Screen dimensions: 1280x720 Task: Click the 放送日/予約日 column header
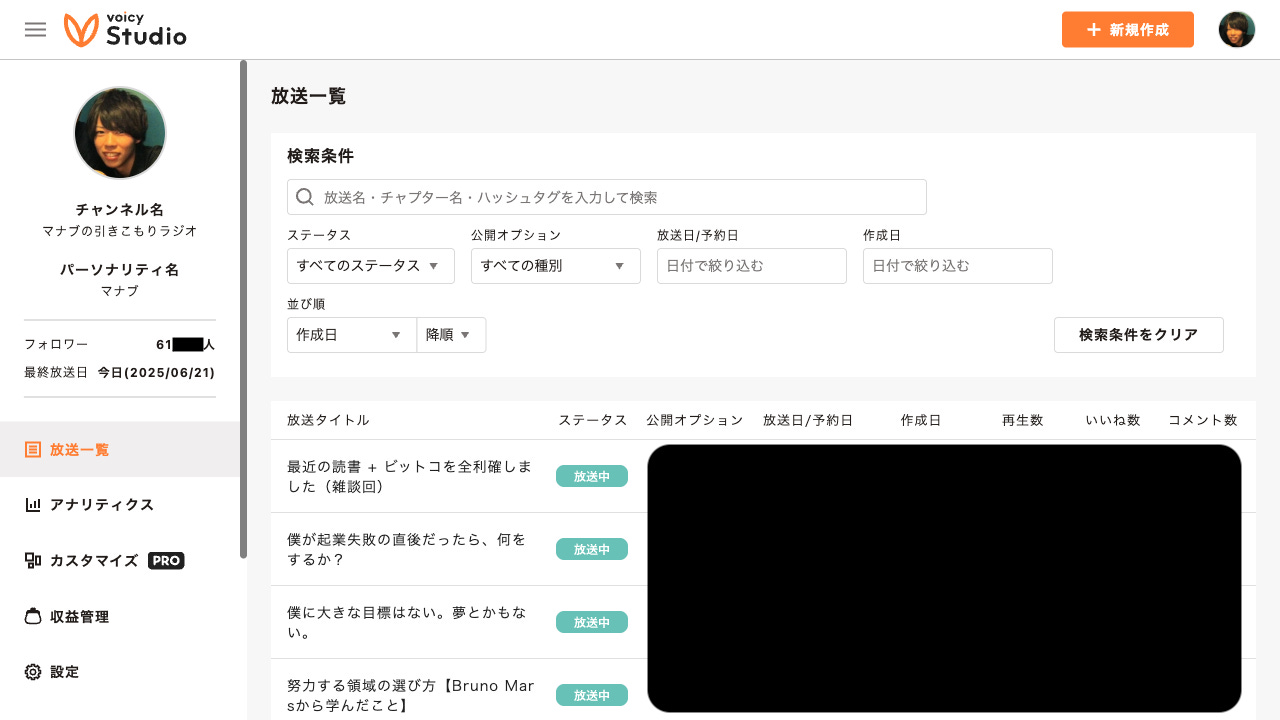click(808, 420)
